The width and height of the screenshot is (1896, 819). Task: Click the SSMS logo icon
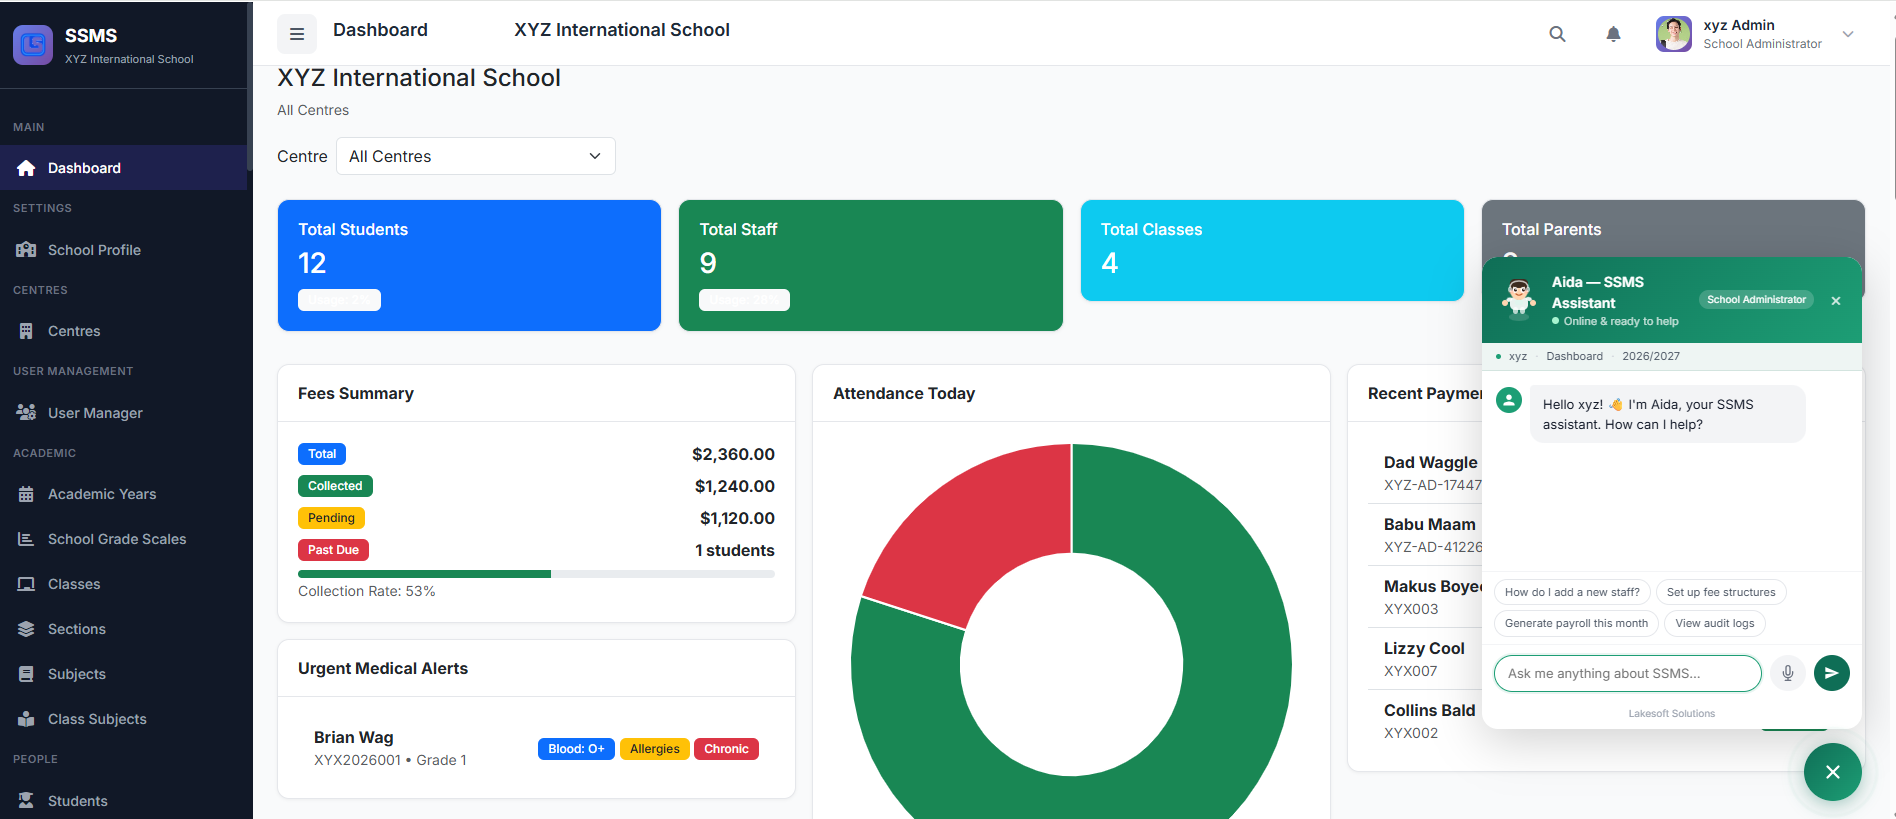pos(33,45)
